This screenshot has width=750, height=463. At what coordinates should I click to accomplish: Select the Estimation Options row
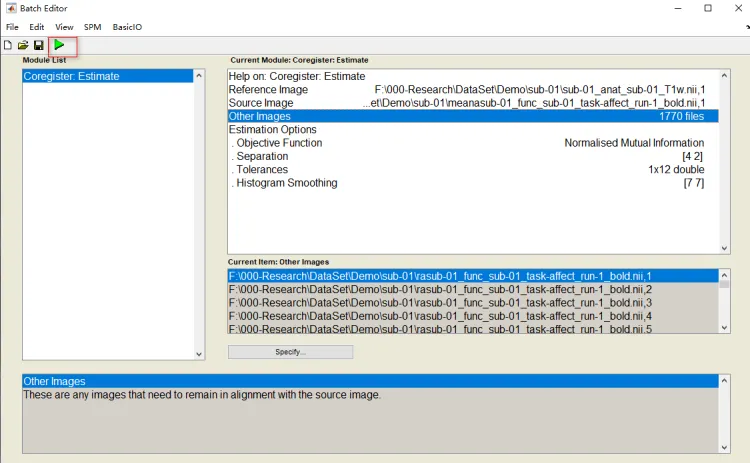click(x=473, y=130)
